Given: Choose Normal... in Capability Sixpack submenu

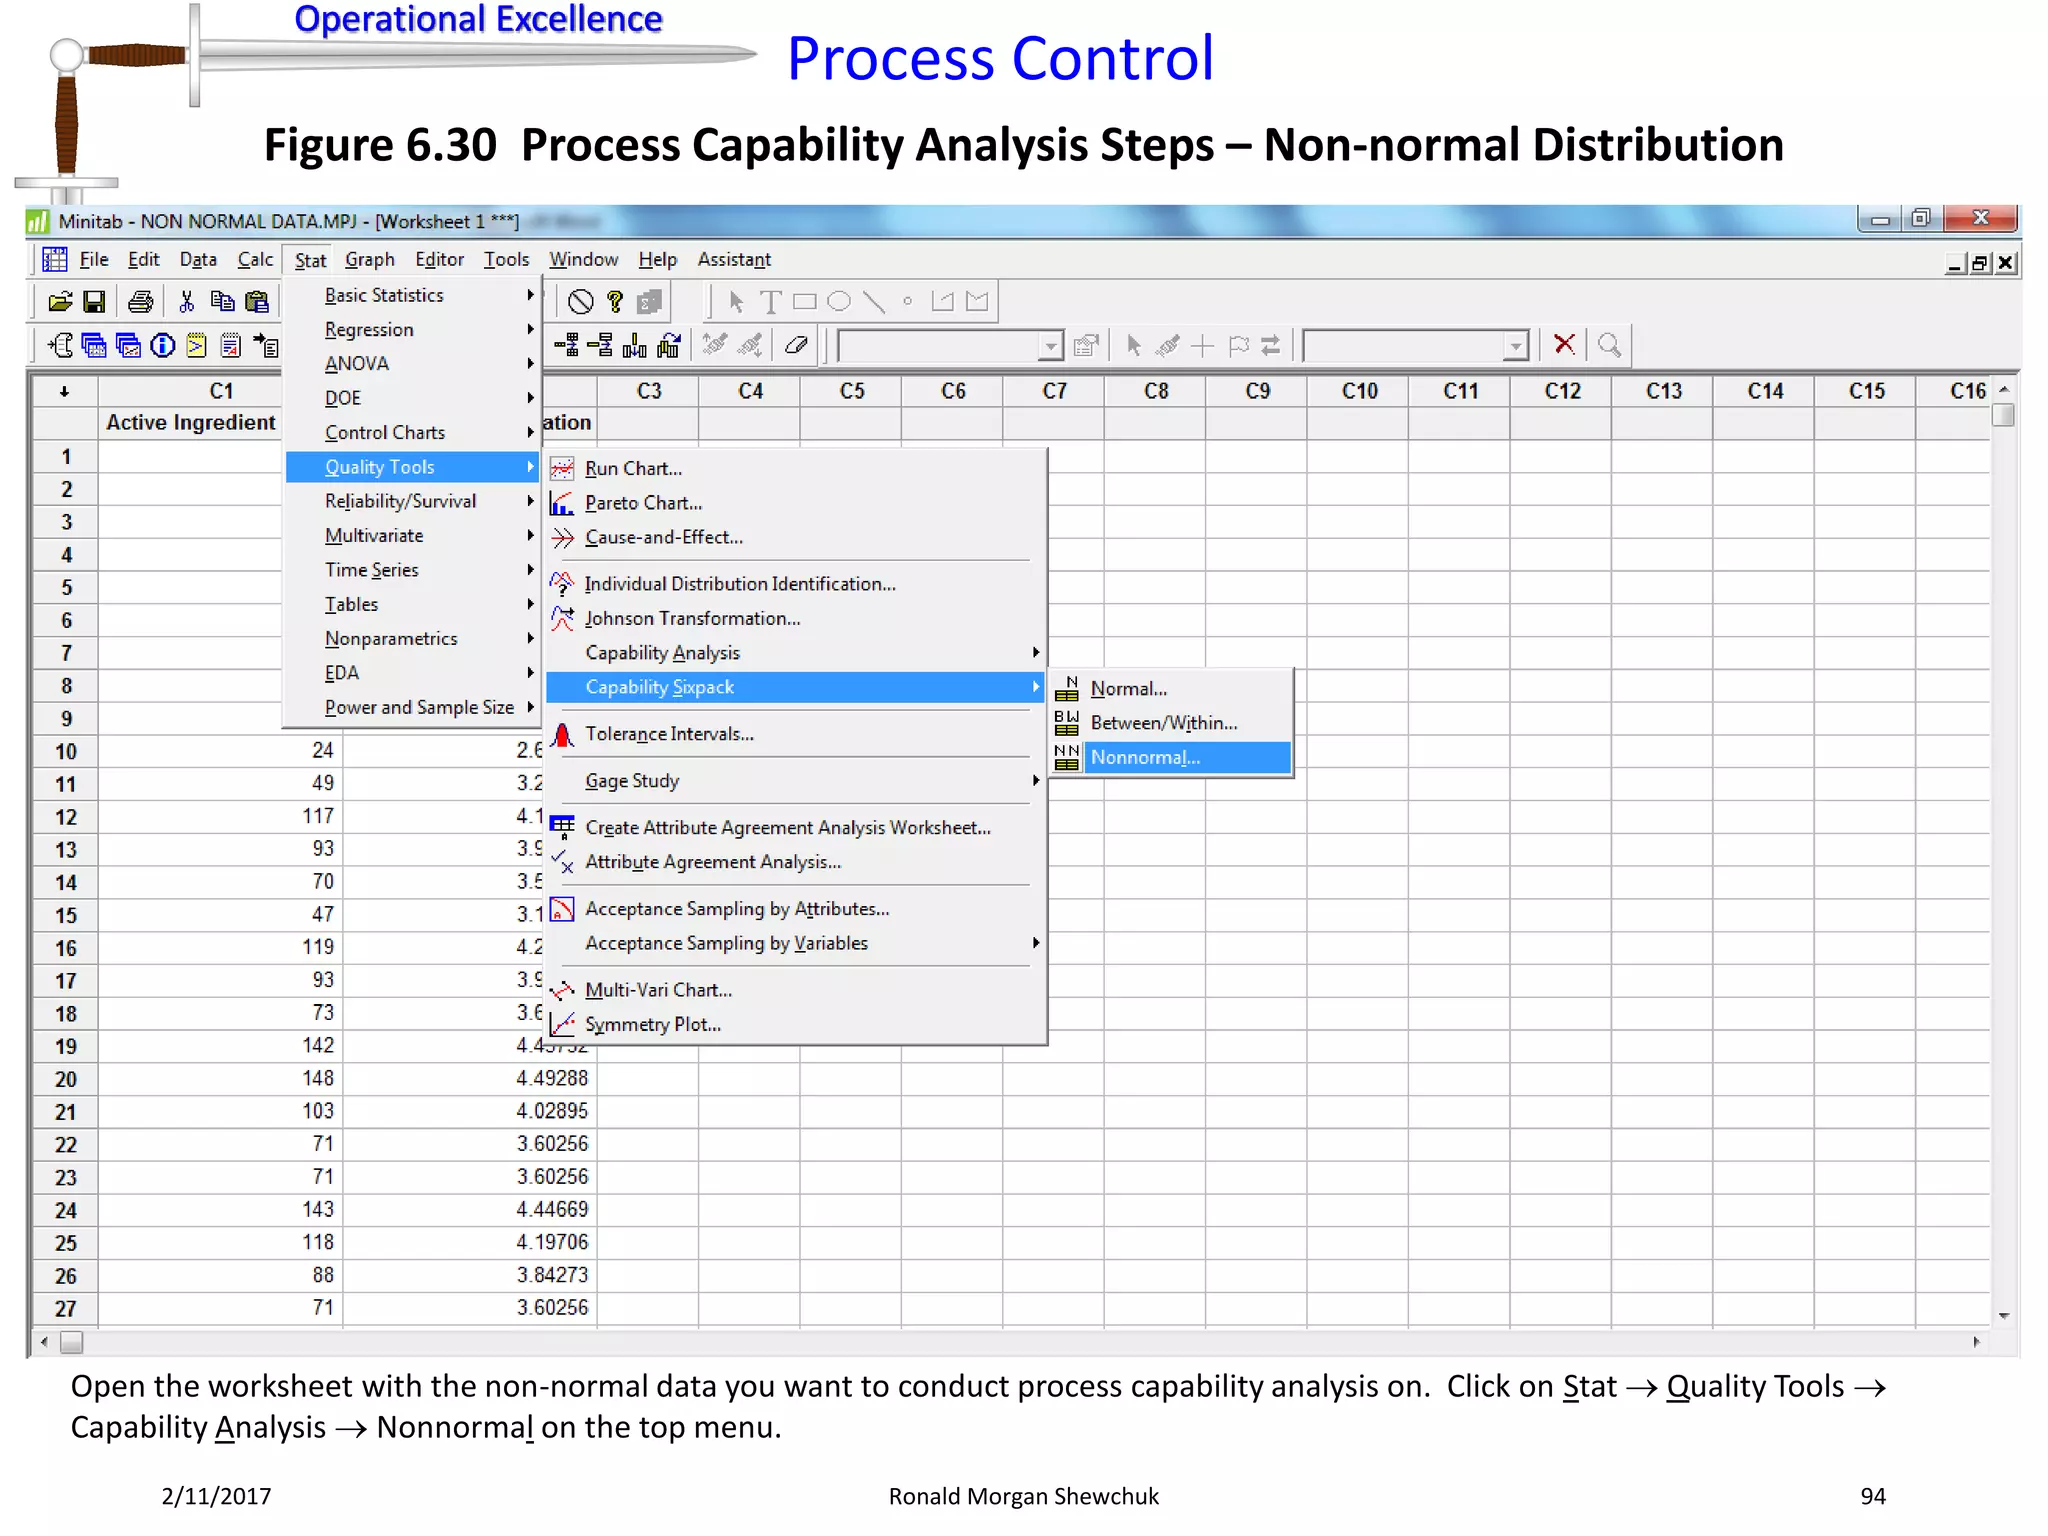Looking at the screenshot, I should pos(1171,689).
